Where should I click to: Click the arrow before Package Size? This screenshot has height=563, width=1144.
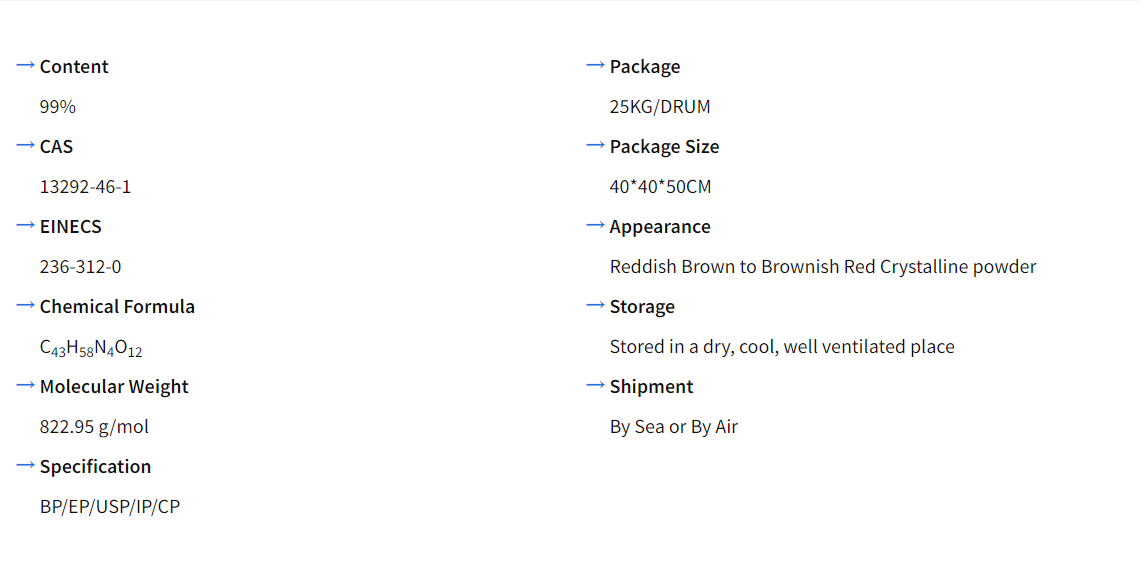(595, 145)
